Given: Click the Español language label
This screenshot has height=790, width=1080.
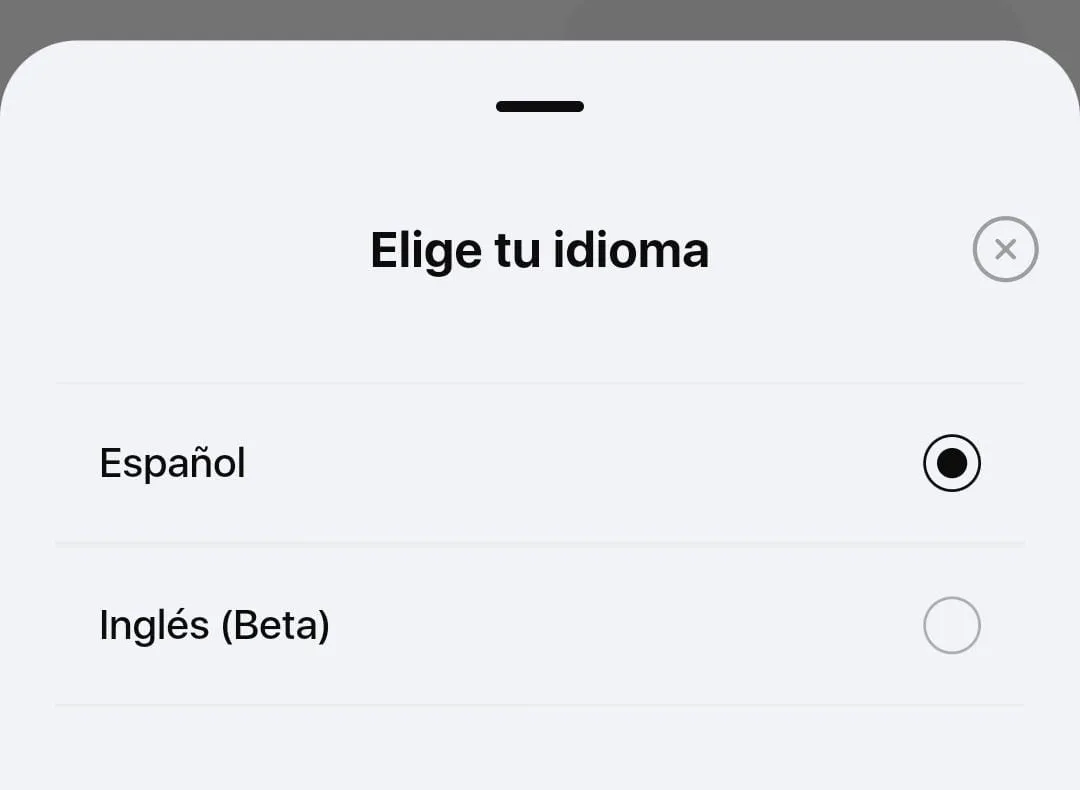Looking at the screenshot, I should (172, 463).
